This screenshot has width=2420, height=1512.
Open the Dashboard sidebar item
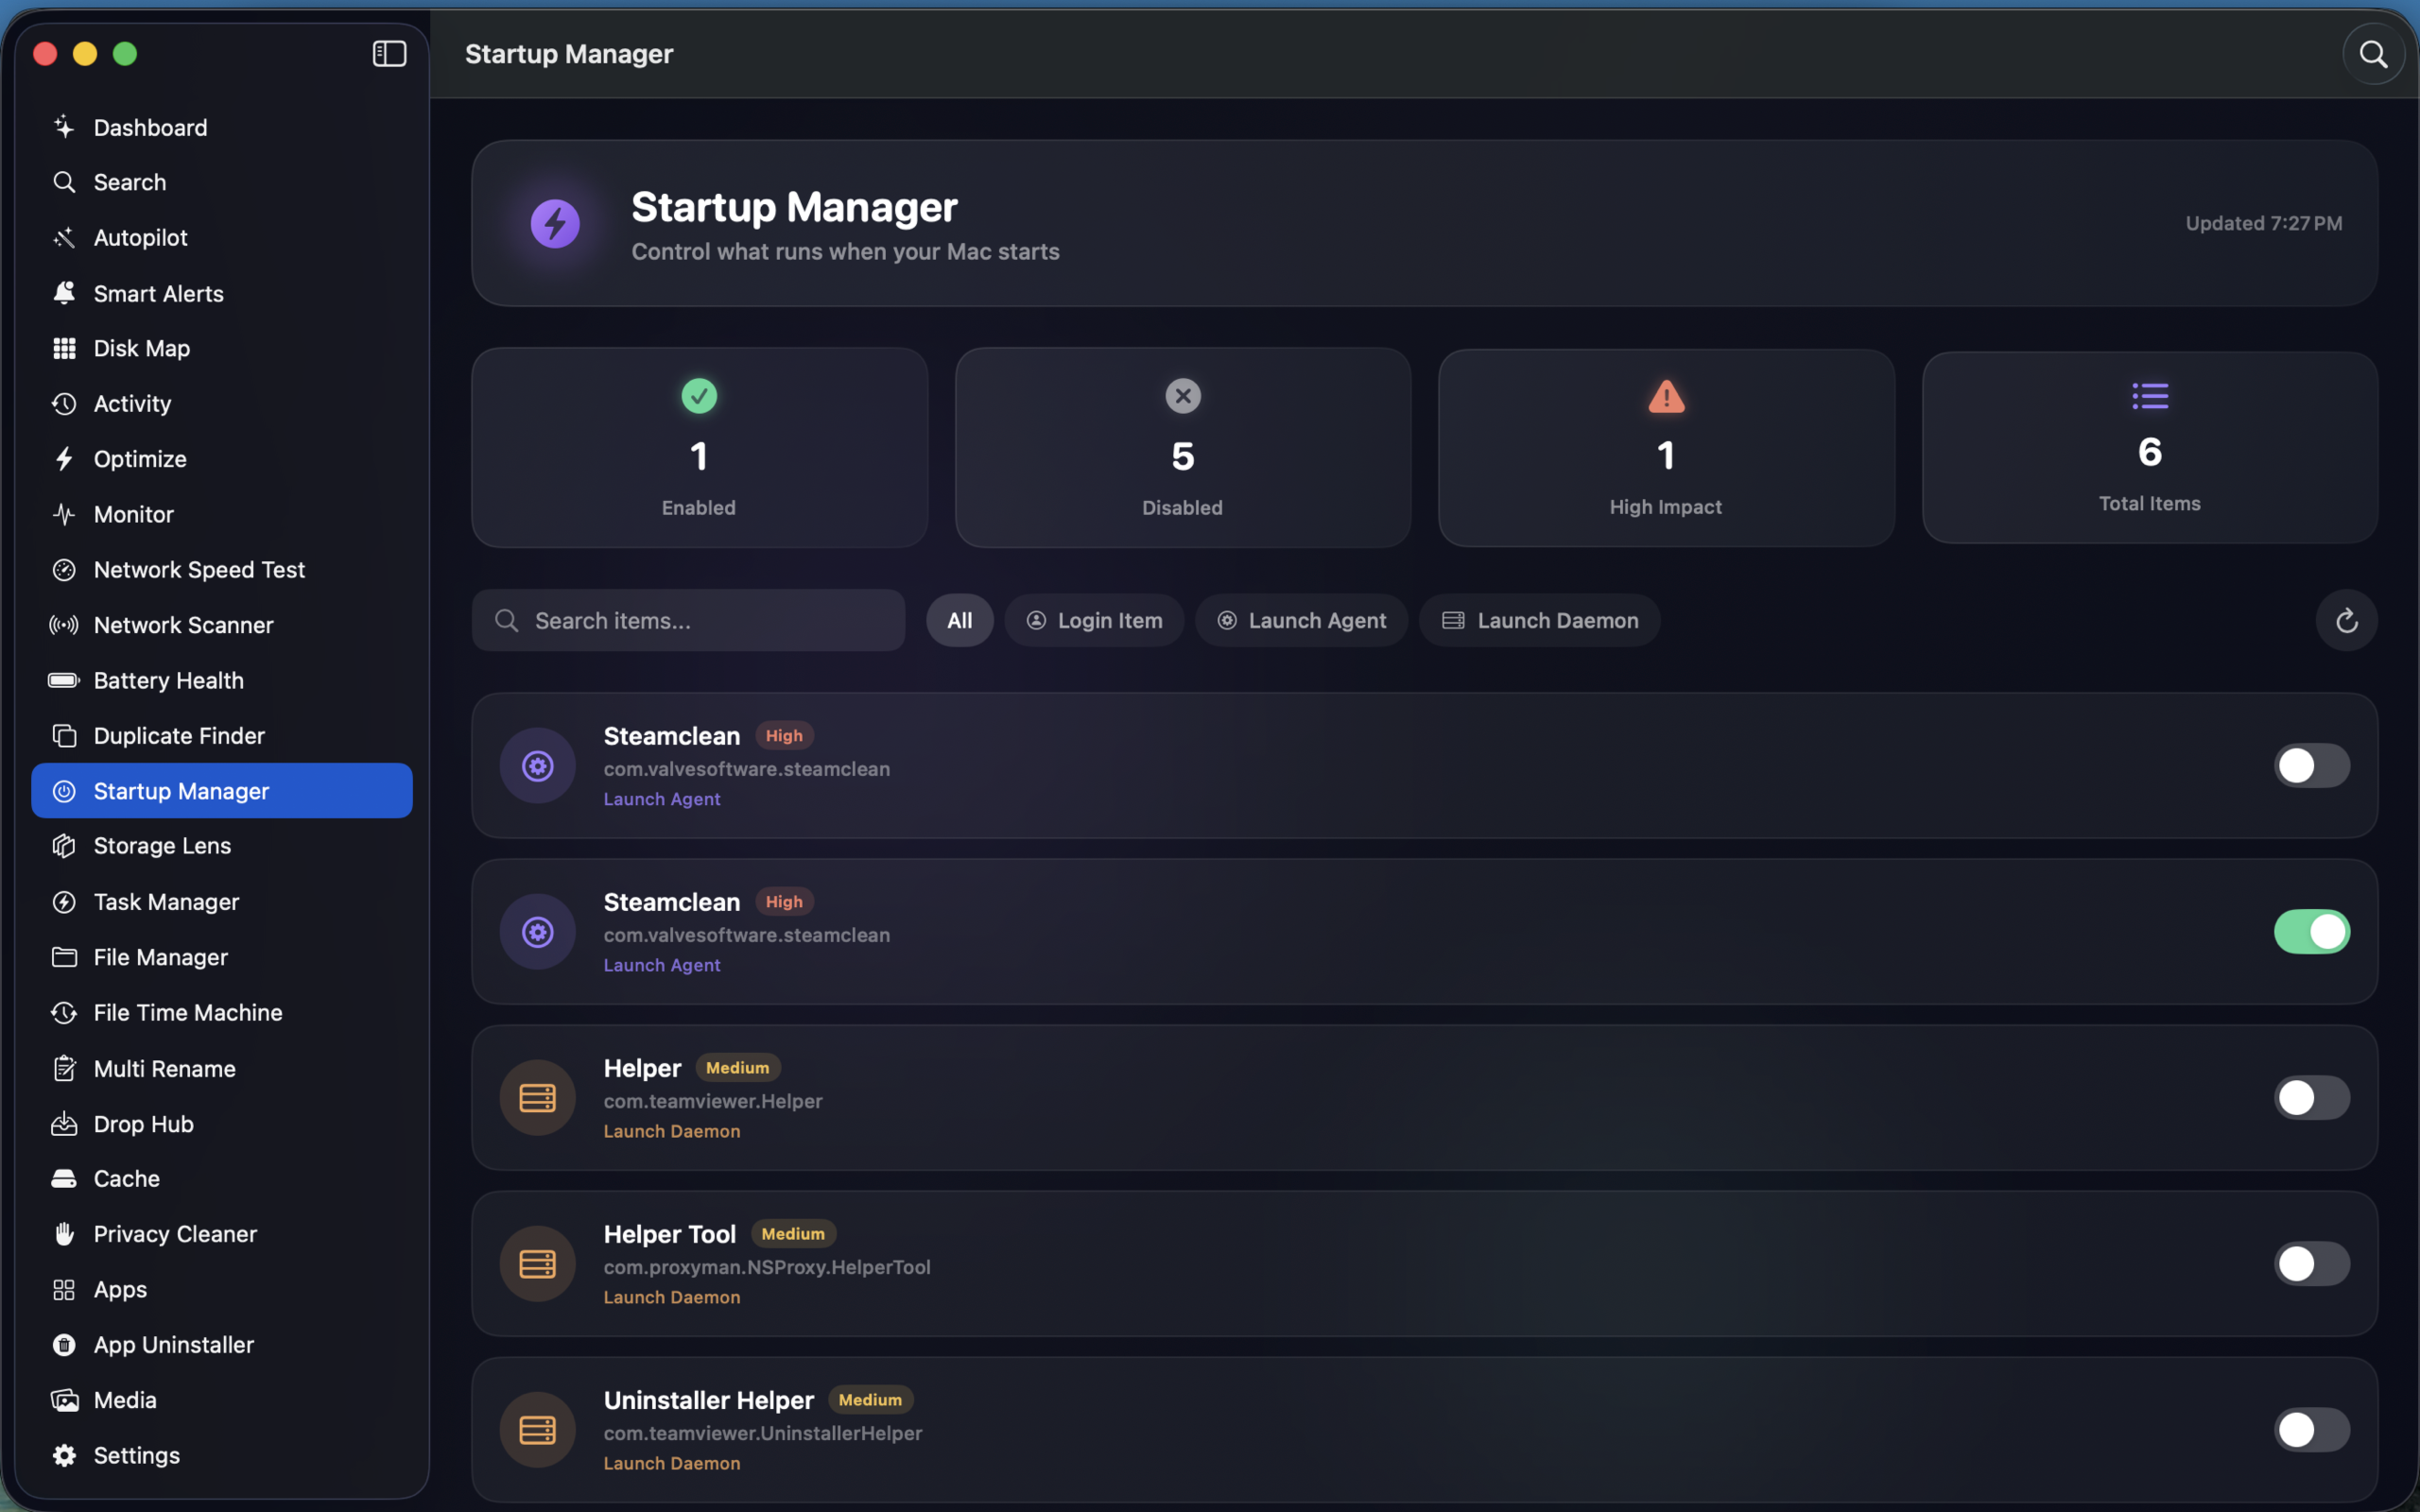[221, 127]
